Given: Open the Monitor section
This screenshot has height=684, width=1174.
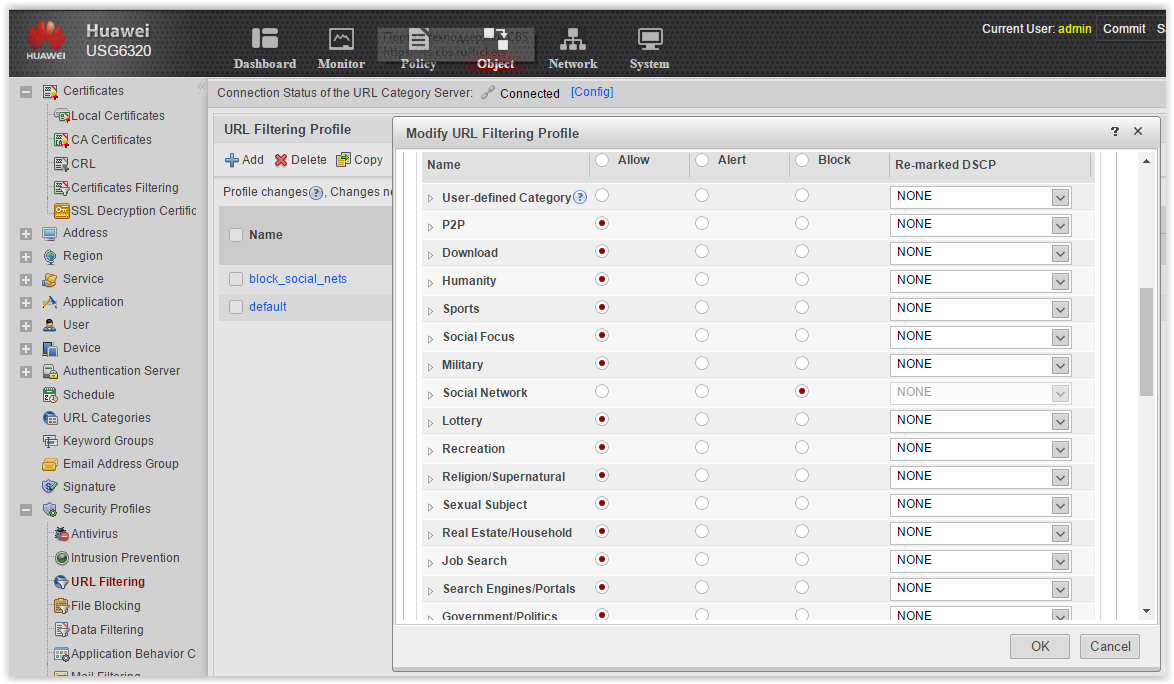Looking at the screenshot, I should [341, 49].
